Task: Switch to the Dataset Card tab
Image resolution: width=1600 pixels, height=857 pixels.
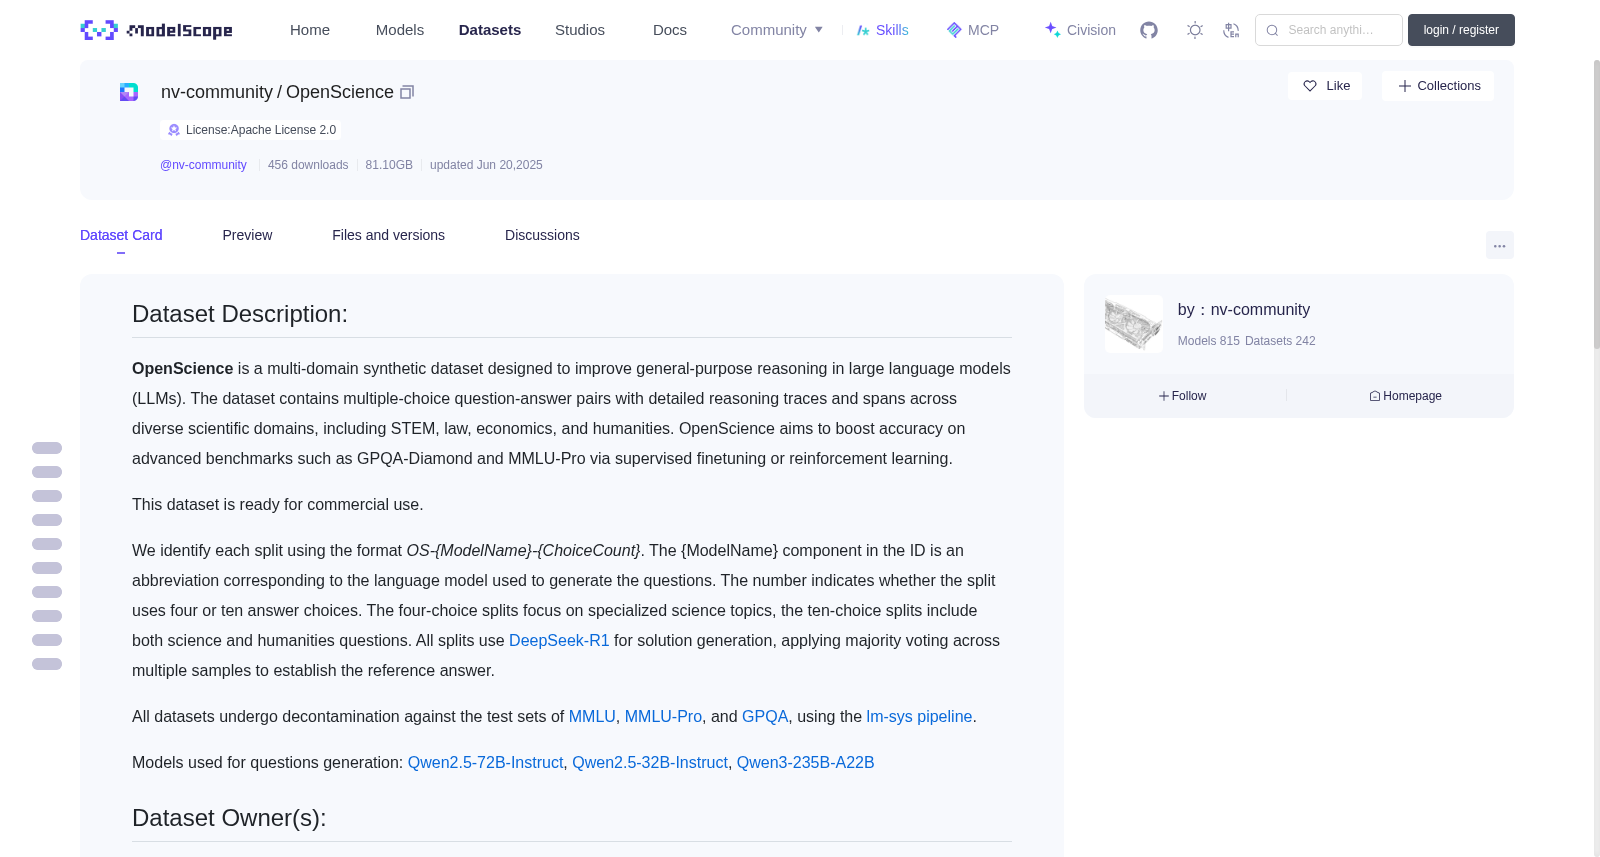Action: [x=121, y=235]
